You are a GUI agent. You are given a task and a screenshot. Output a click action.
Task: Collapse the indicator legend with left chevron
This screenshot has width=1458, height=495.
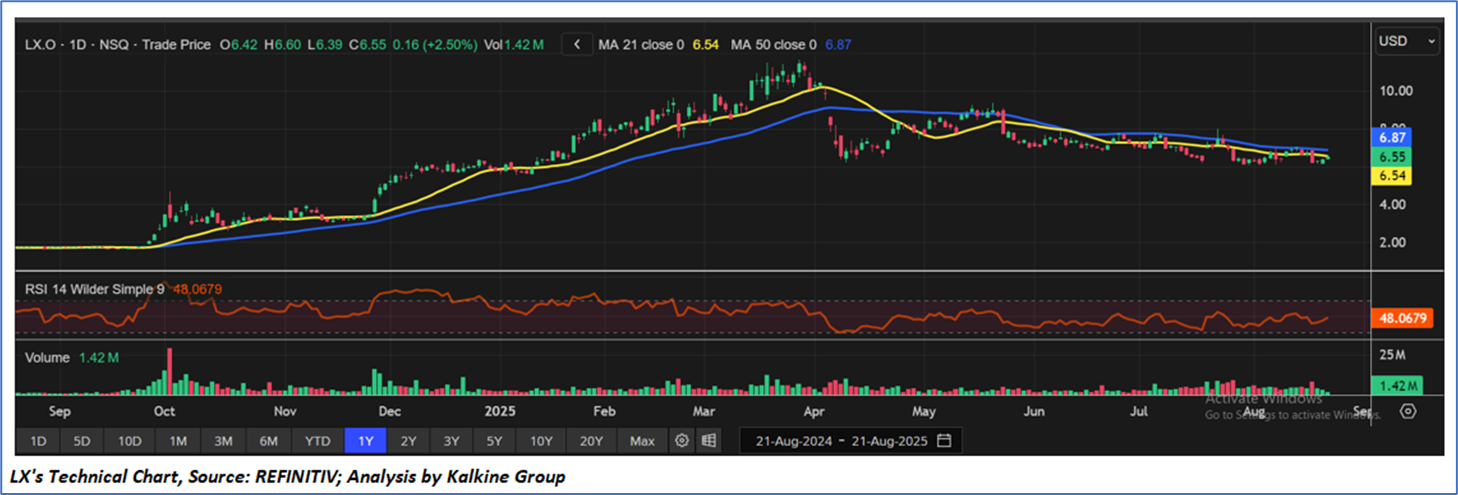(x=576, y=45)
